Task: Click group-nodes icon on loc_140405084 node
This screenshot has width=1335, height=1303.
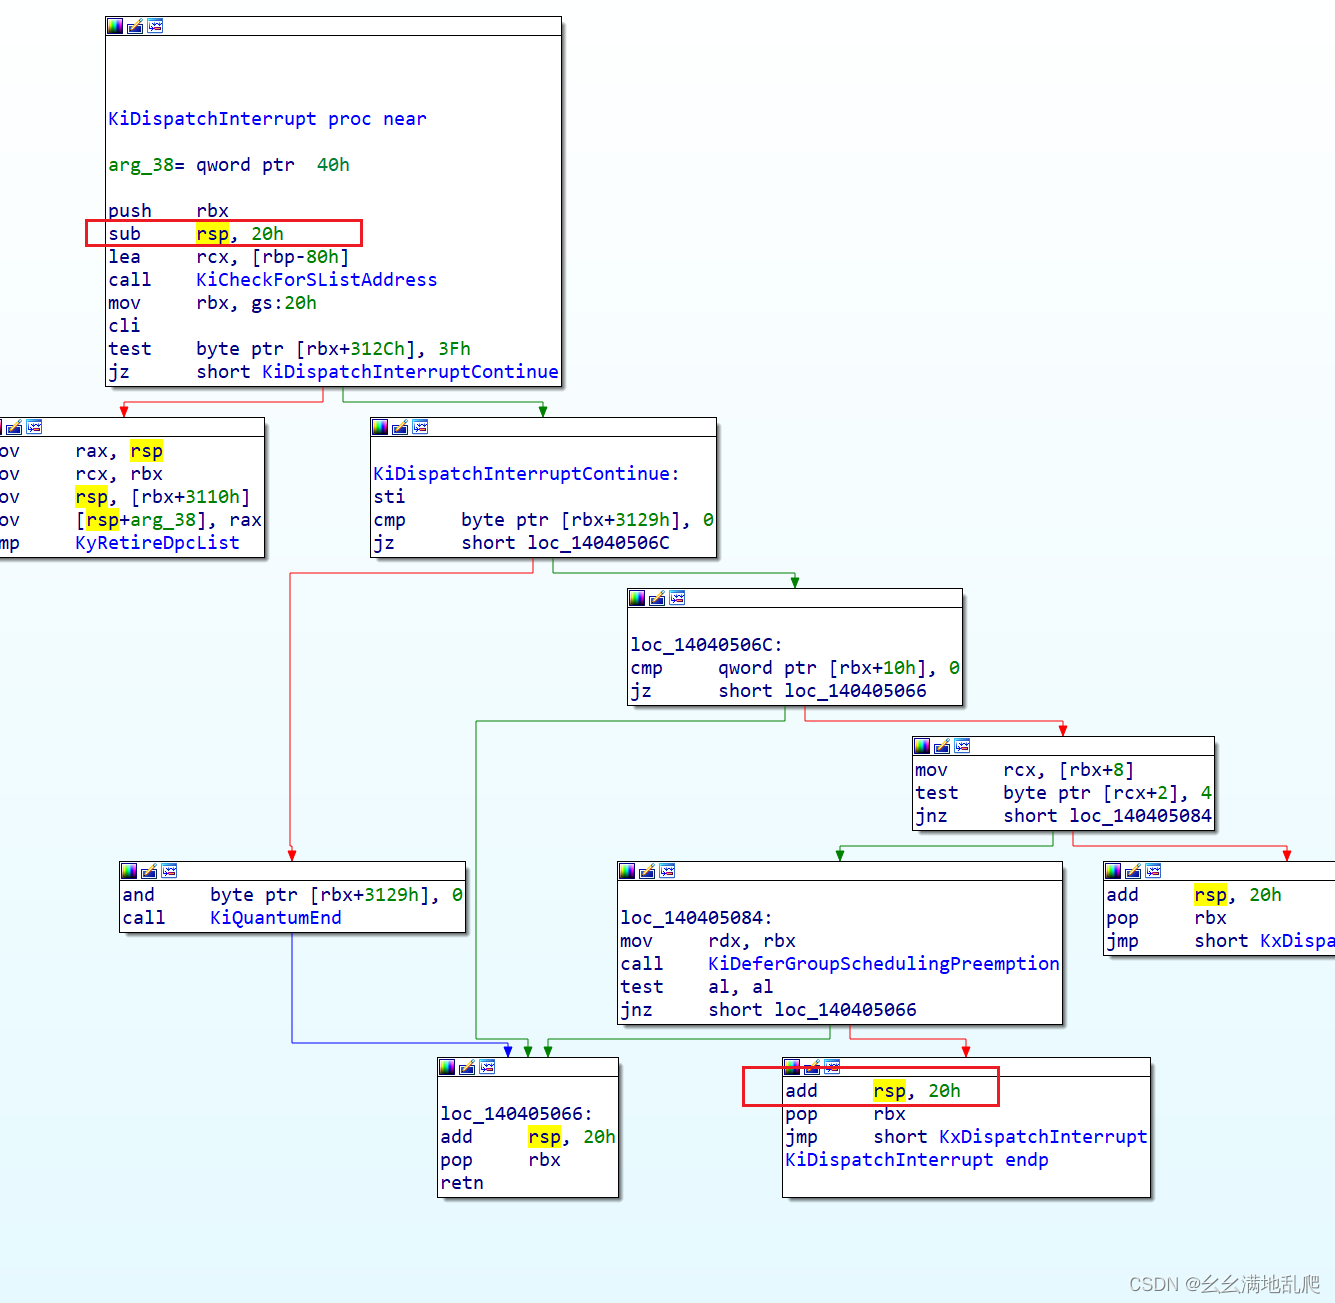Action: 667,871
